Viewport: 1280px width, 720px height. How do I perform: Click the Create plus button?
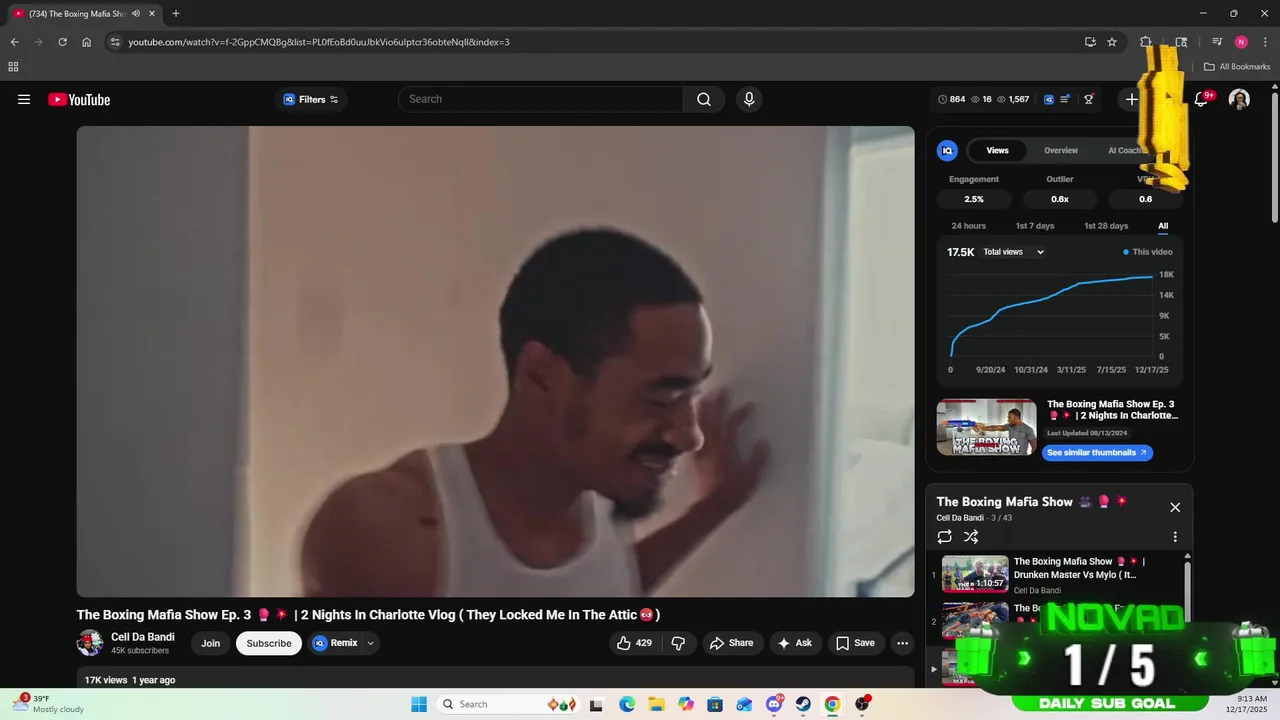click(x=1131, y=99)
